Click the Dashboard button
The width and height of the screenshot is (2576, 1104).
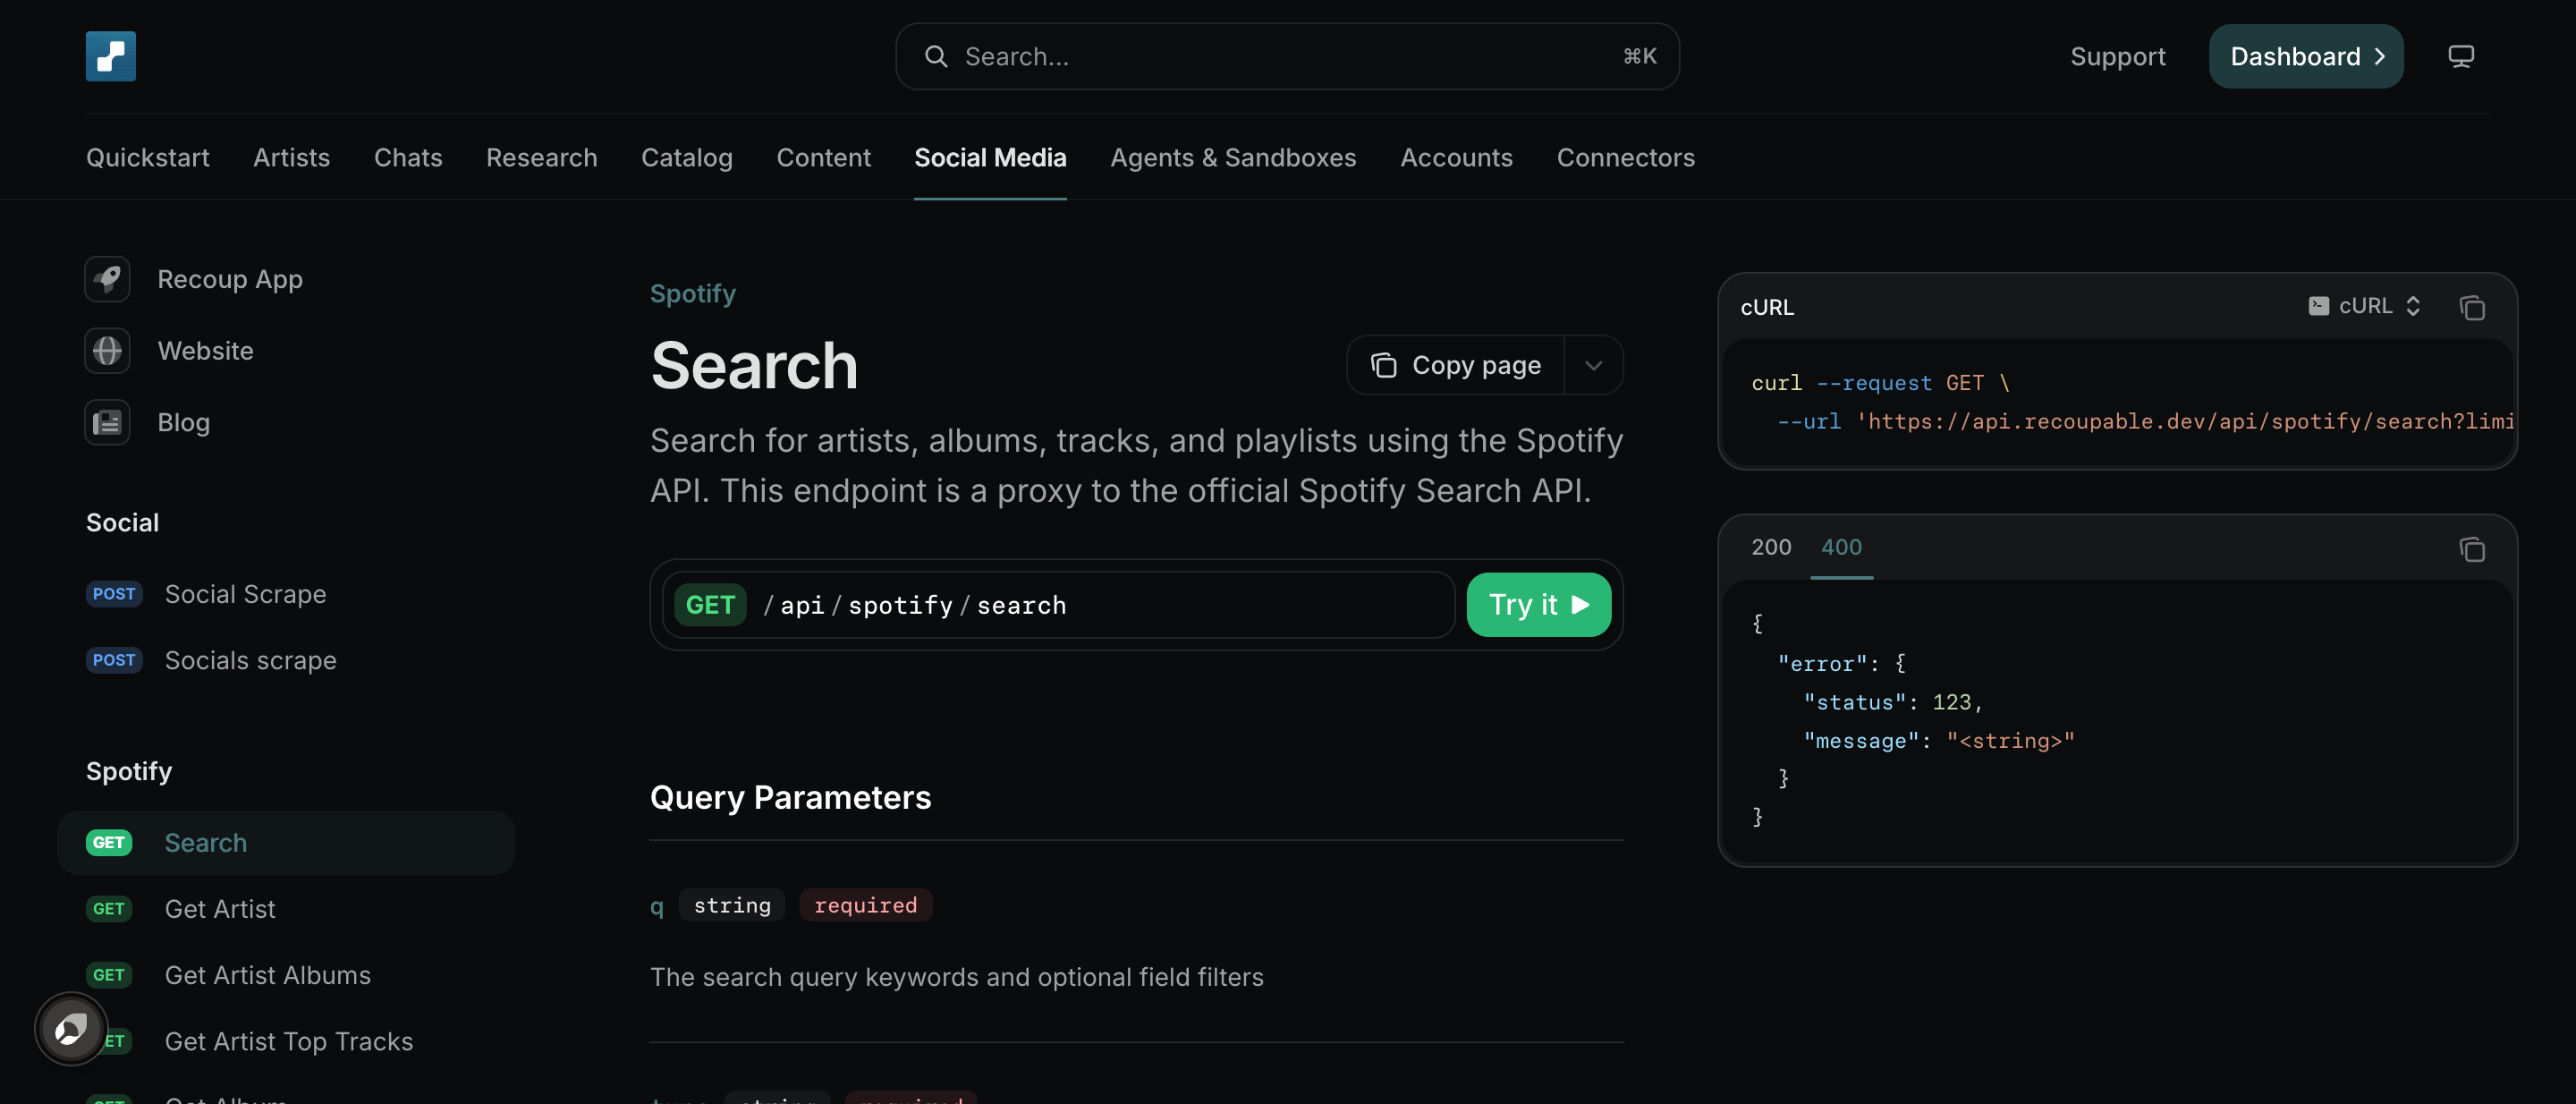[x=2306, y=56]
